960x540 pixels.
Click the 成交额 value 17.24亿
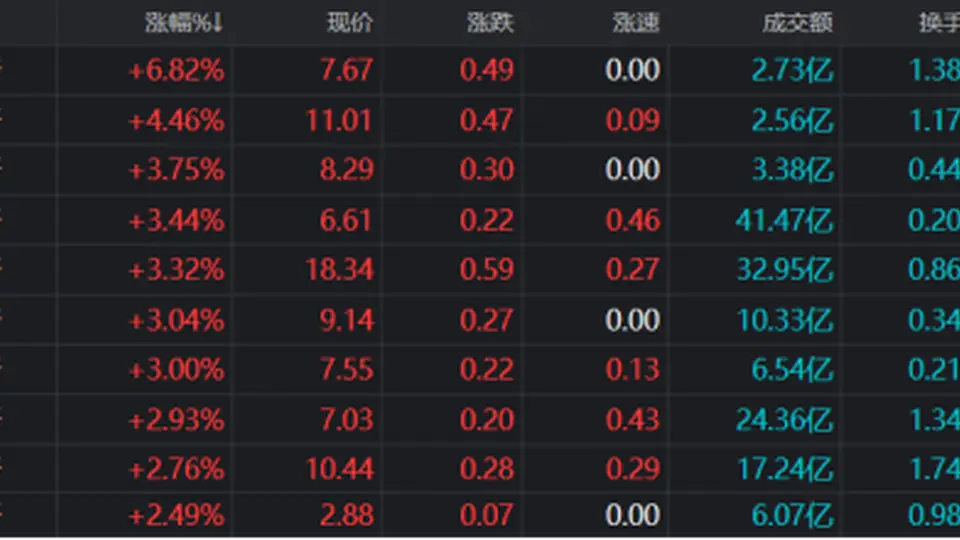click(785, 469)
